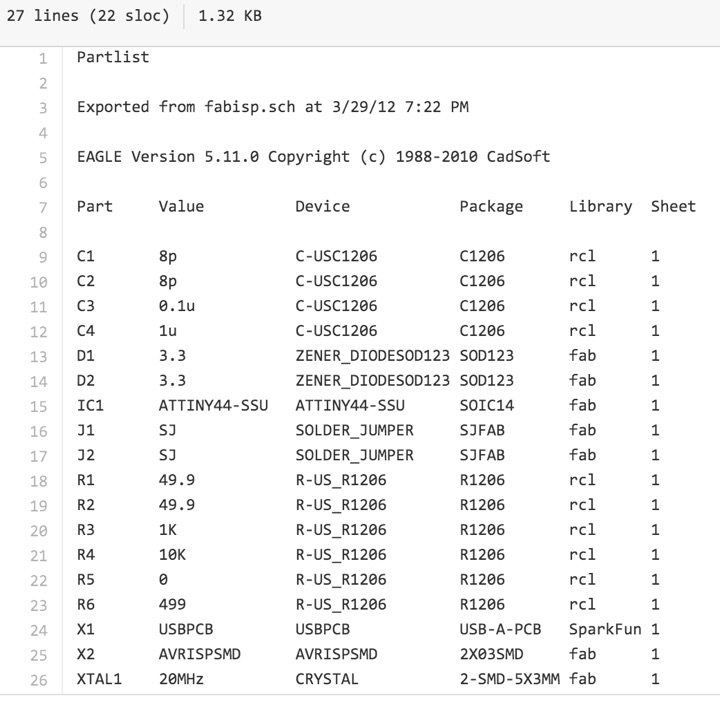
Task: Click line number 1 in the gutter
Action: 43,58
